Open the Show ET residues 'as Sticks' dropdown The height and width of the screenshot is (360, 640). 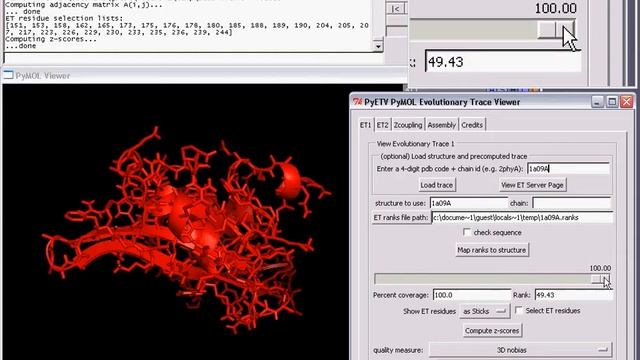point(484,311)
